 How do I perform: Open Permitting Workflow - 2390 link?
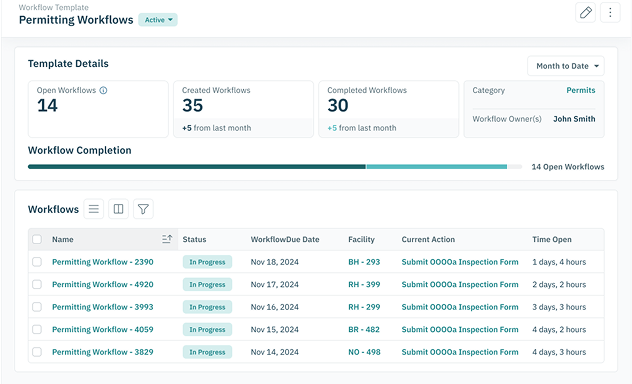coord(103,262)
